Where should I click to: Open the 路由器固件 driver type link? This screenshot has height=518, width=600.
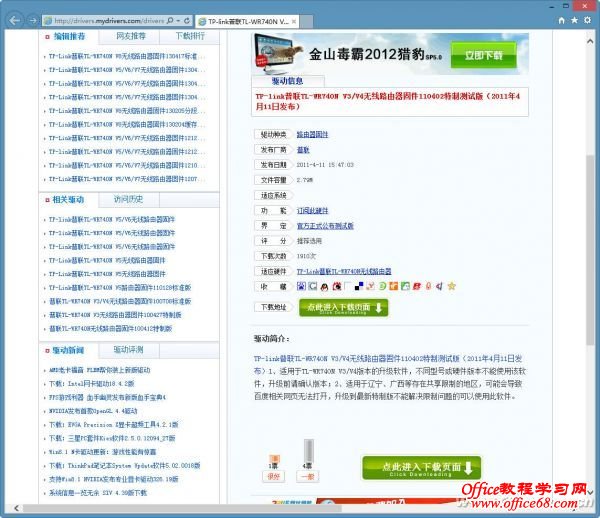[x=312, y=134]
